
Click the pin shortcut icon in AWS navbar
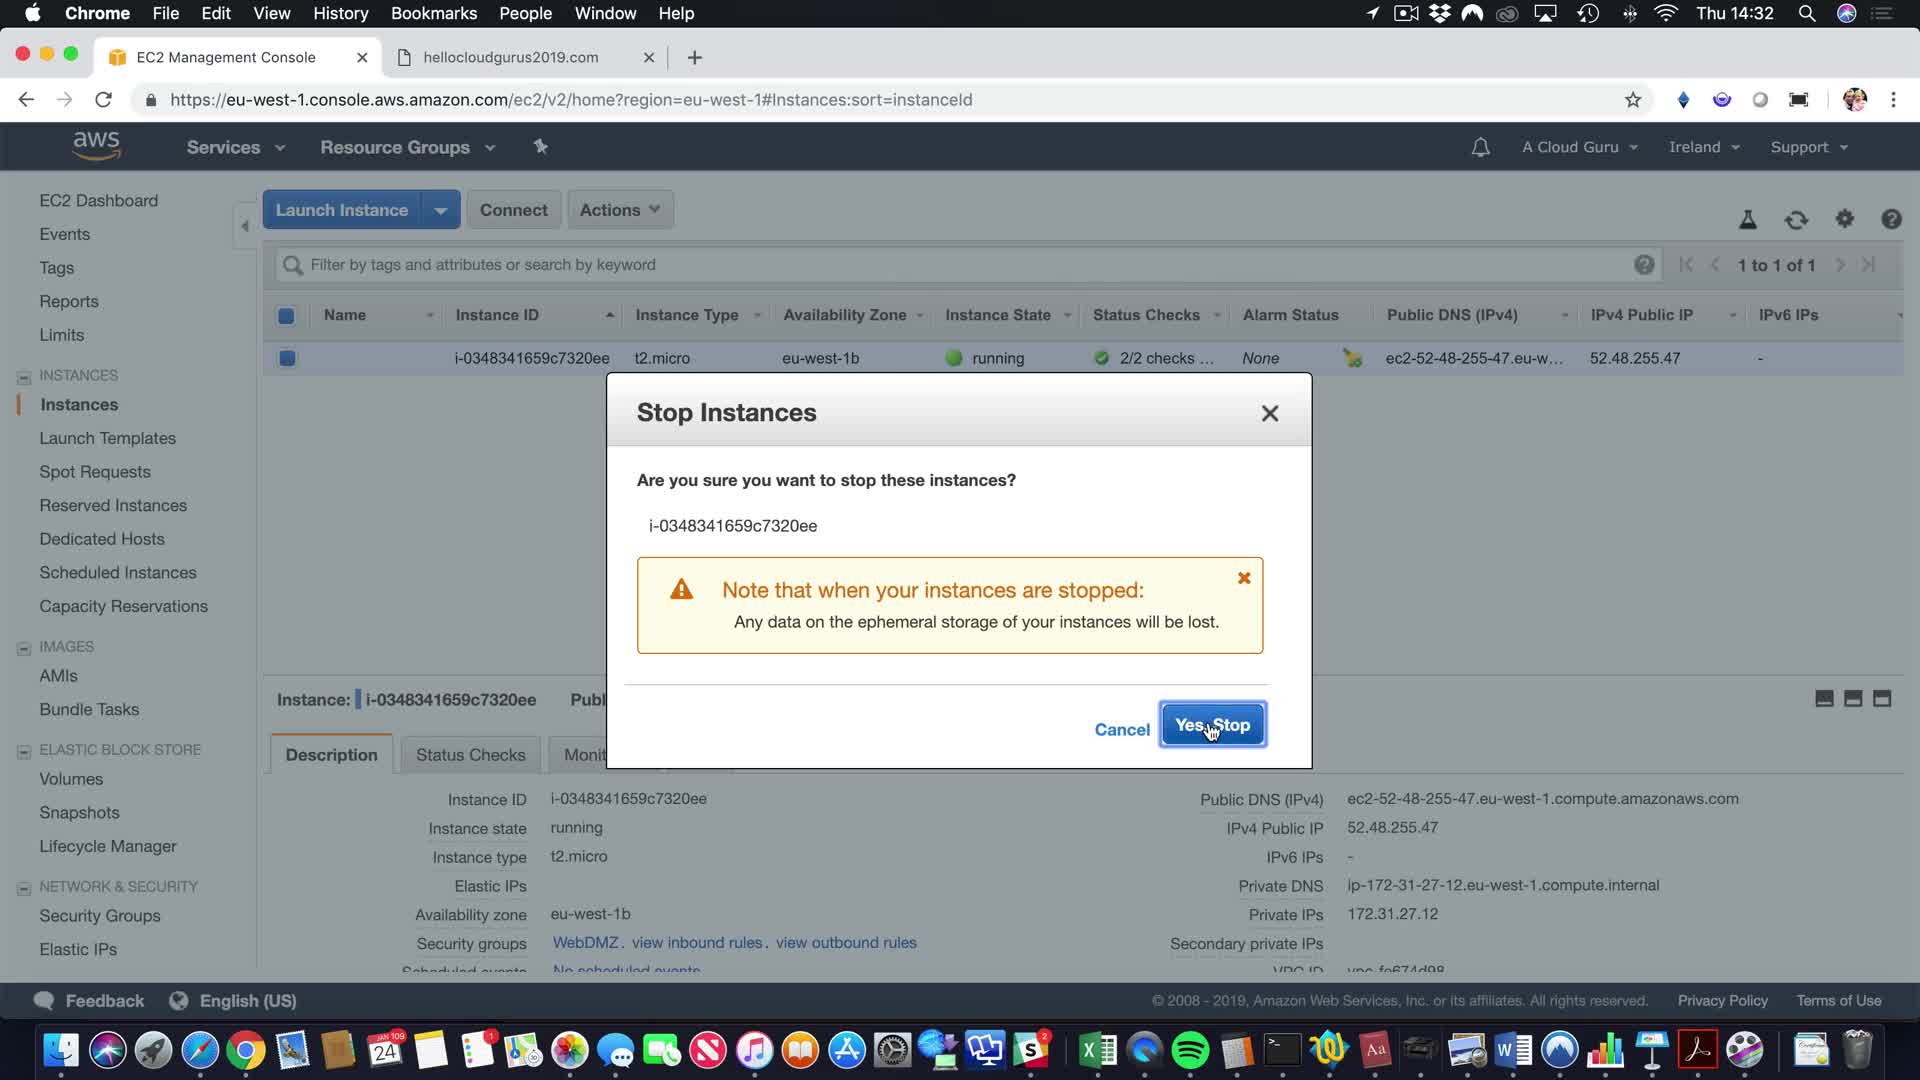click(x=540, y=147)
